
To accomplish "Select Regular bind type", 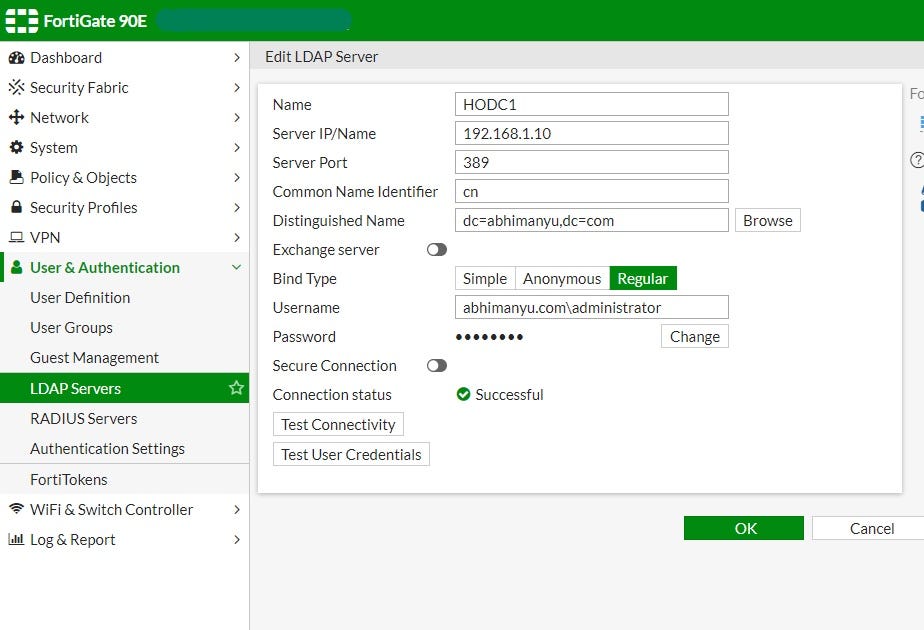I will [643, 278].
